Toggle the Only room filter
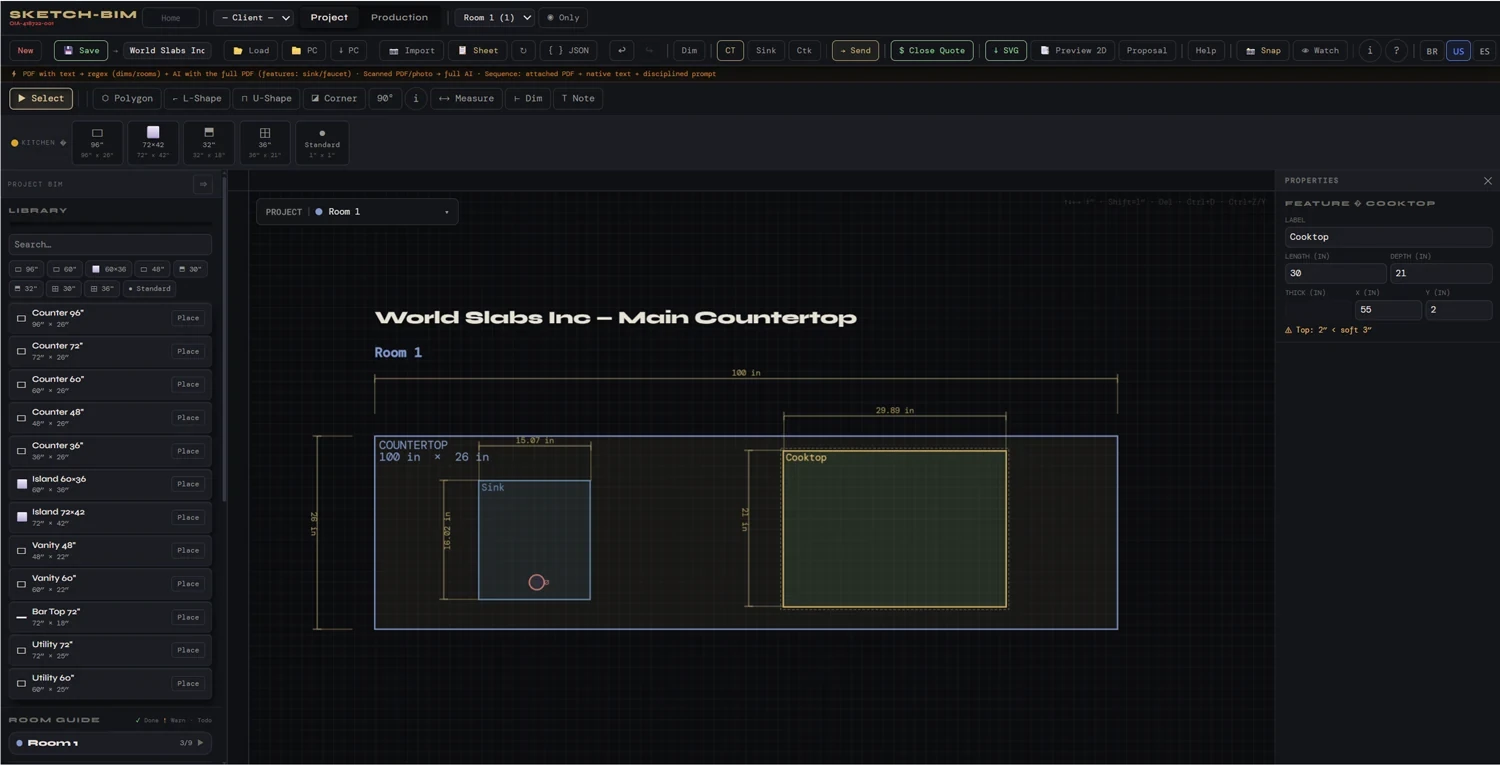This screenshot has width=1500, height=765. click(563, 18)
